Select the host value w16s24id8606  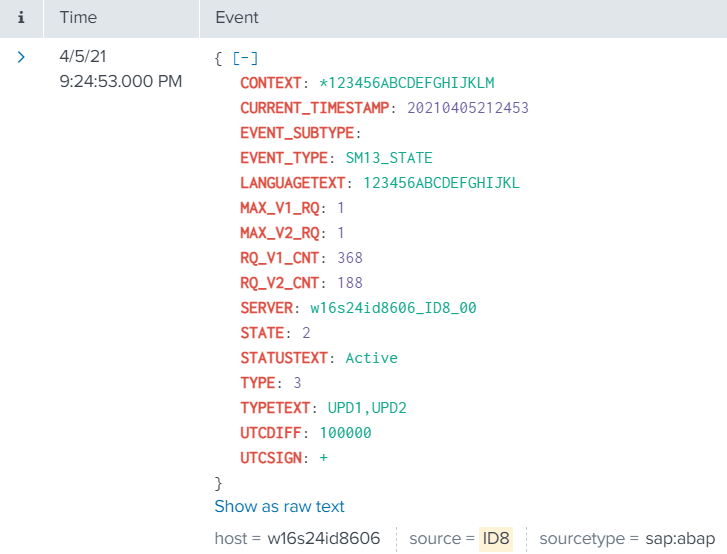323,539
